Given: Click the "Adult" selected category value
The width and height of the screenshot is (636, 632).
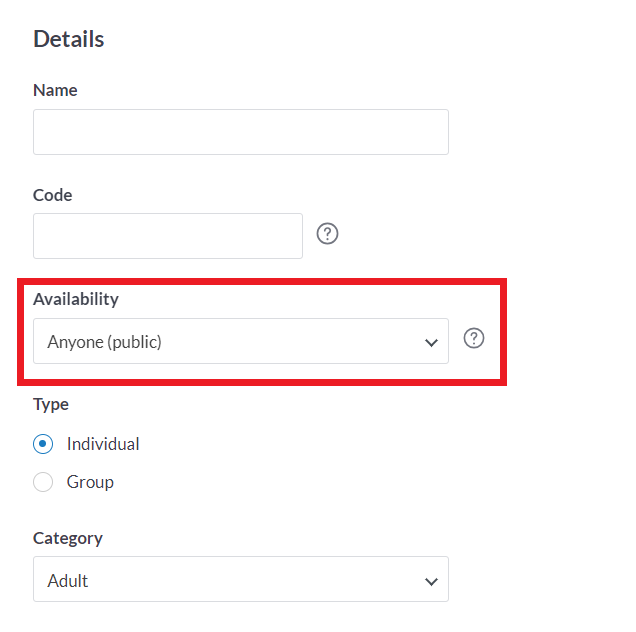Looking at the screenshot, I should click(68, 580).
